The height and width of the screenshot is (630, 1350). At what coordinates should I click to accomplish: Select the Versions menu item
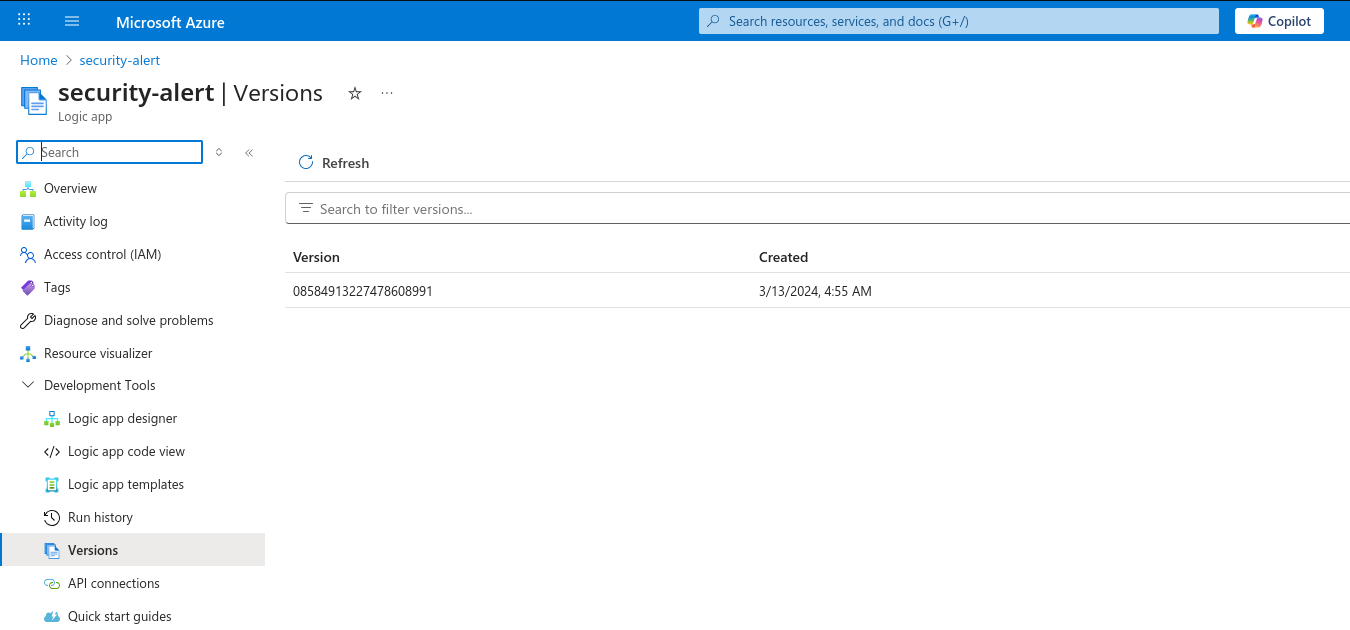(x=132, y=550)
